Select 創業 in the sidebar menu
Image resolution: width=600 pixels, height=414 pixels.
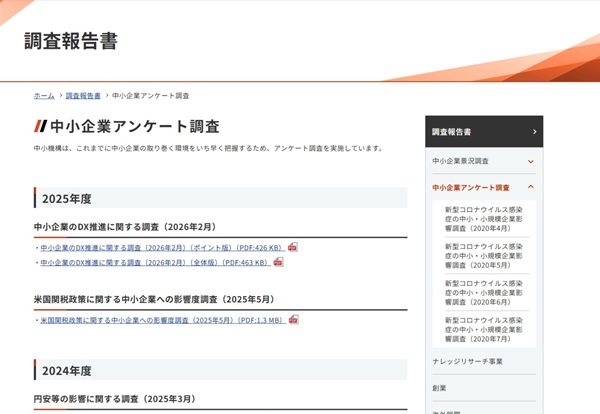click(440, 388)
